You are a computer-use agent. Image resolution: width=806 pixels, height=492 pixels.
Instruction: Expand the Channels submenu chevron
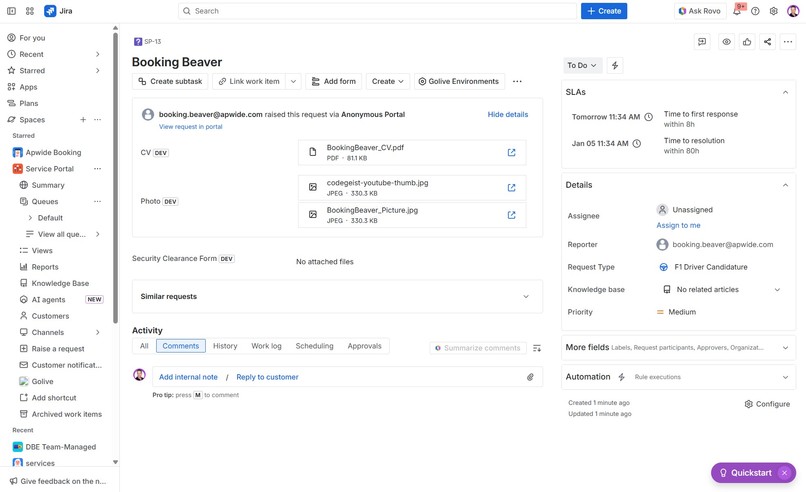pos(98,332)
